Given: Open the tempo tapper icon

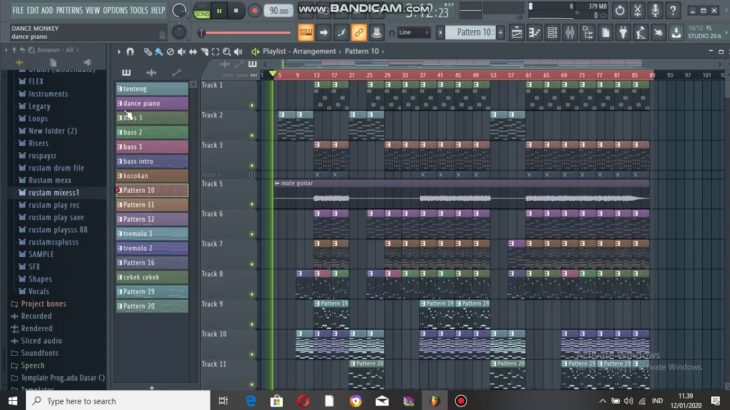Looking at the screenshot, I should (641, 33).
